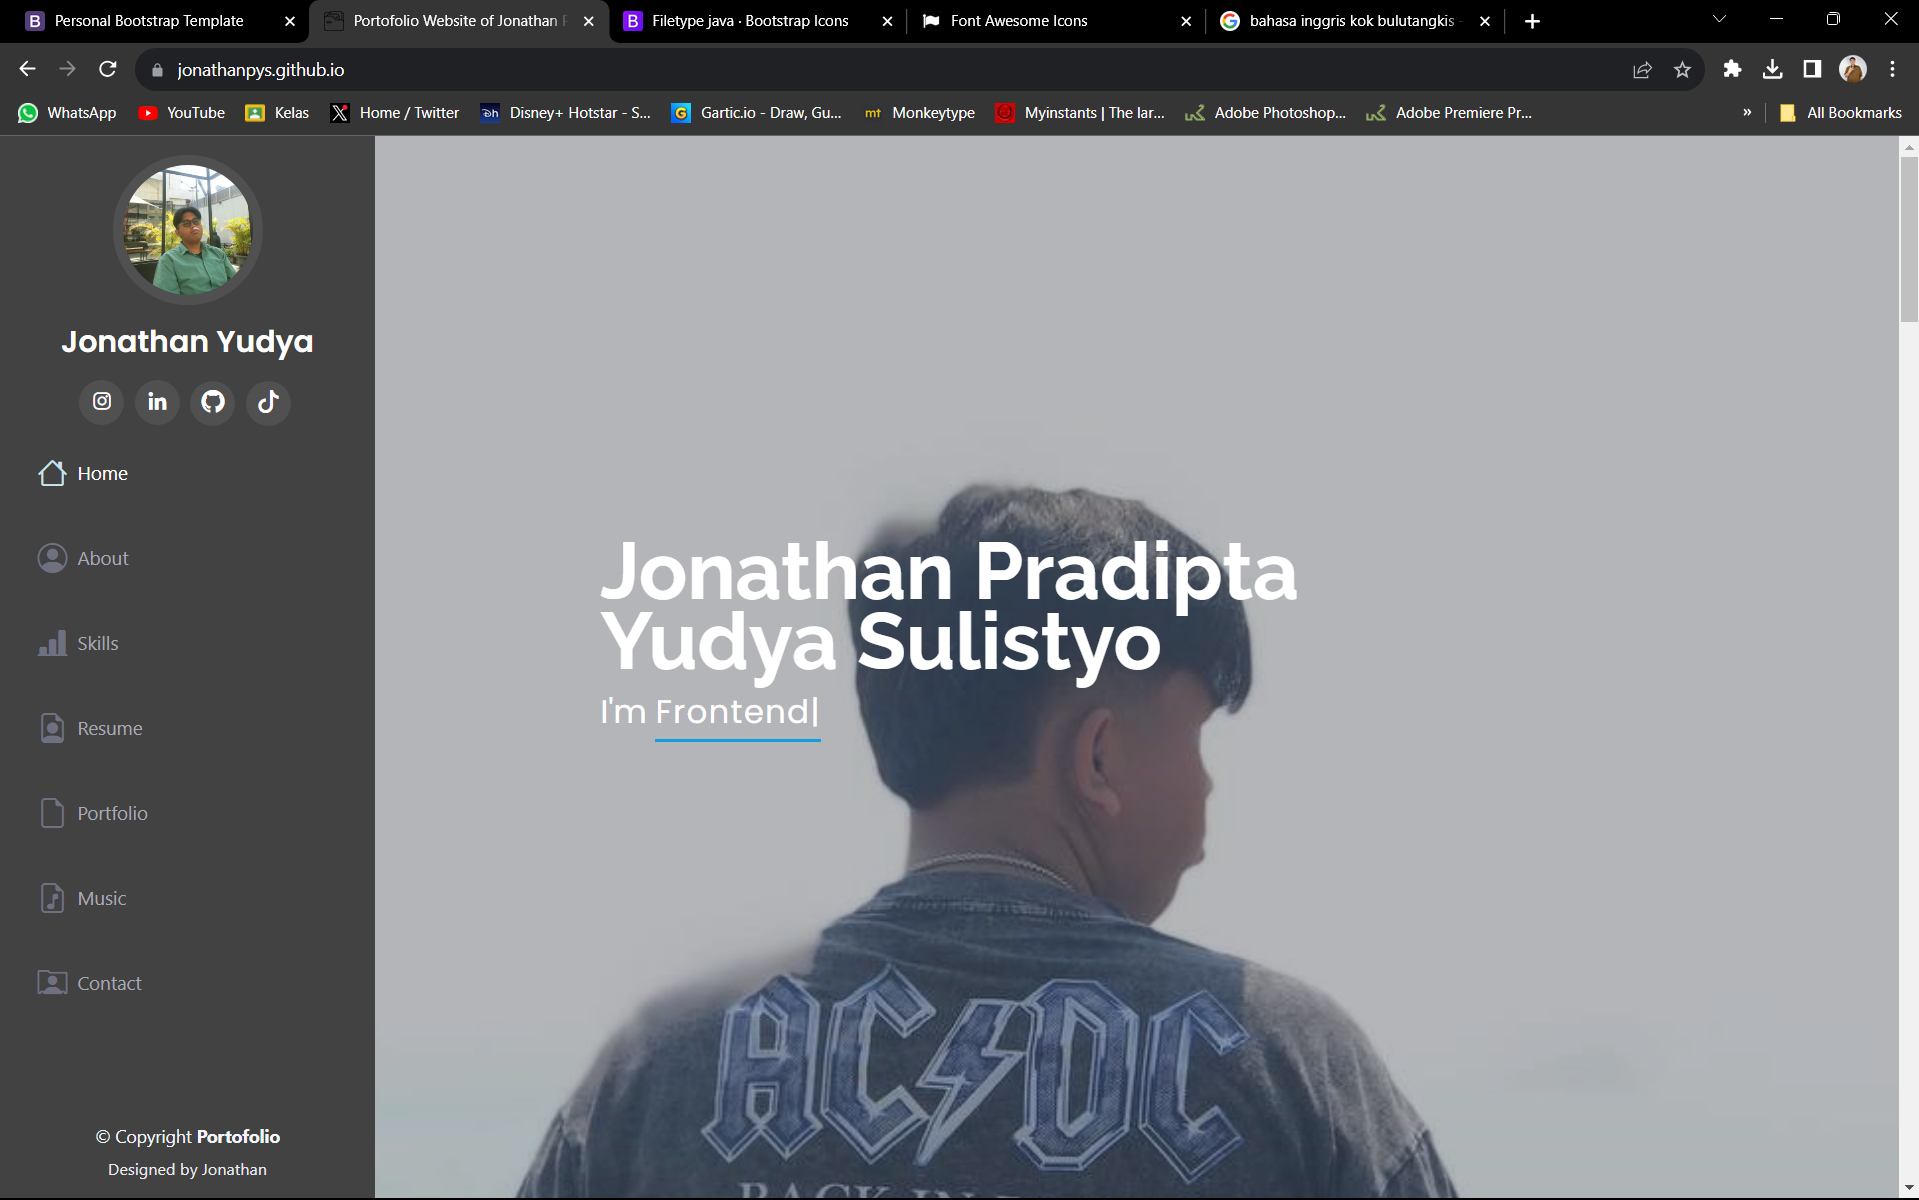Open Chrome three-dot menu

(1892, 69)
